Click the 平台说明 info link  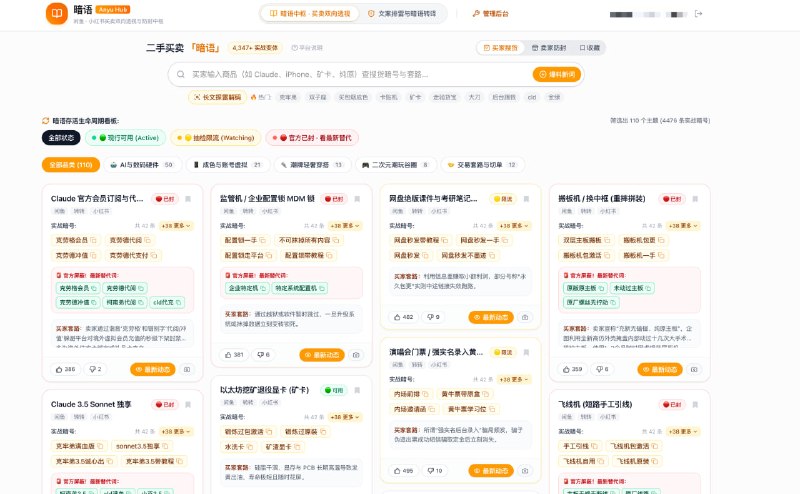tap(307, 48)
